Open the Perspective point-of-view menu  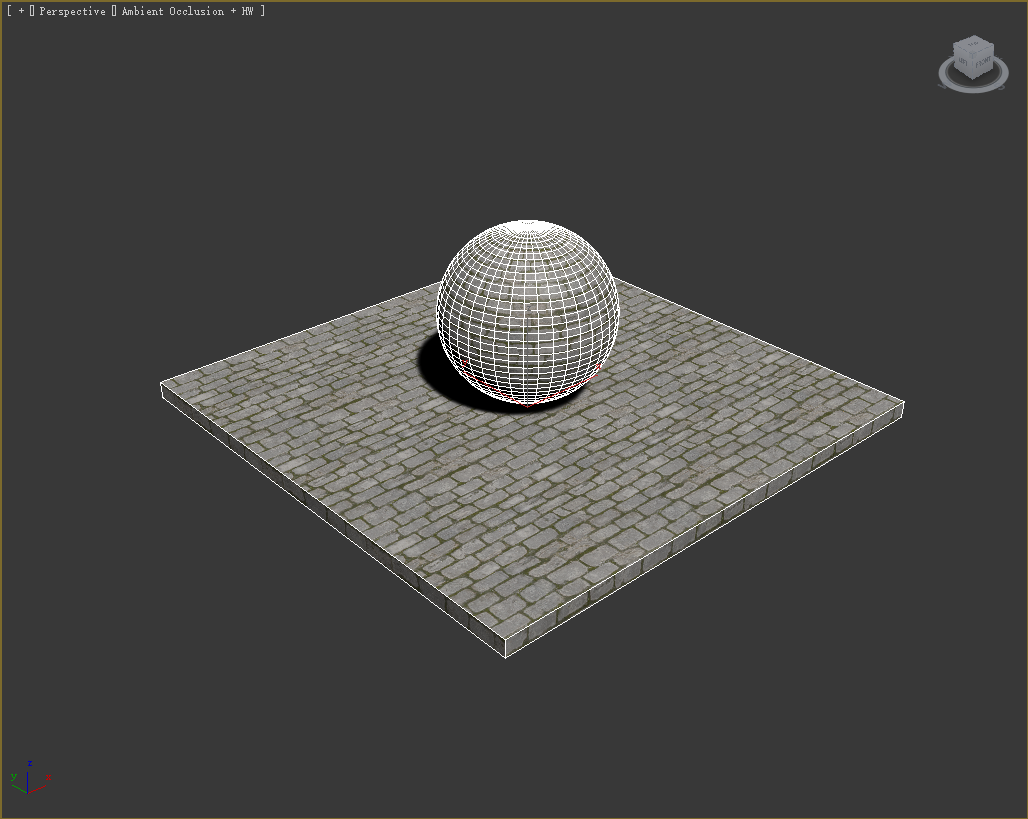[72, 11]
